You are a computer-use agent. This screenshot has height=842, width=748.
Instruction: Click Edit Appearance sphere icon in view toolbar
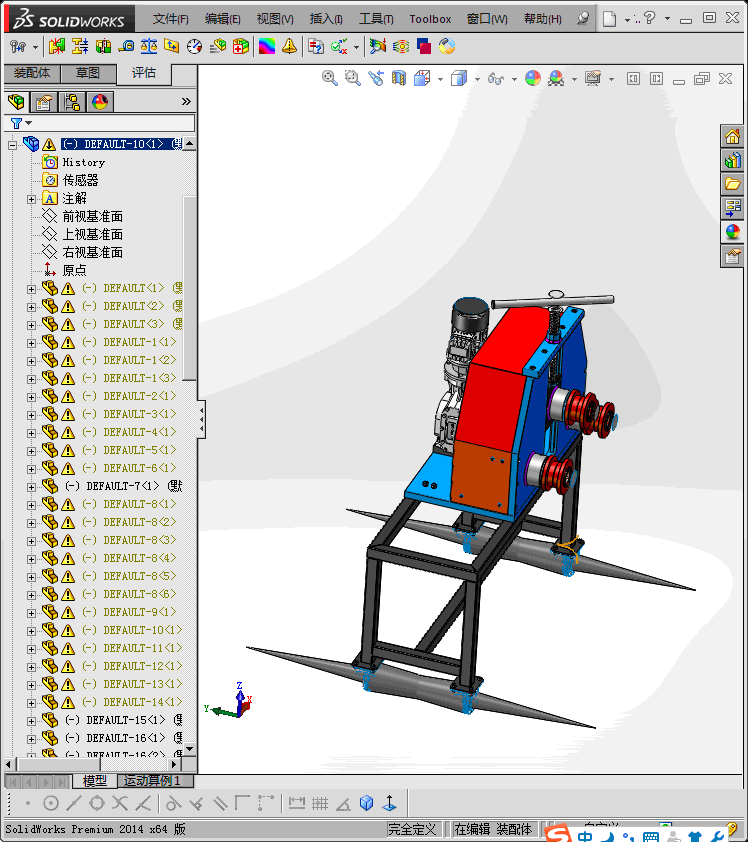[533, 78]
